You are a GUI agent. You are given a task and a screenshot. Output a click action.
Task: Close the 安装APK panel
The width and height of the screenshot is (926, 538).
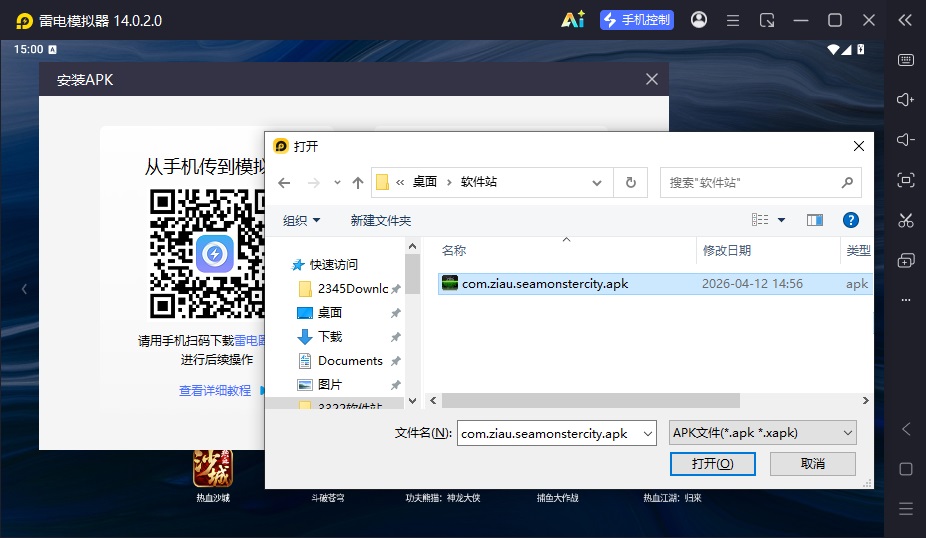point(651,79)
